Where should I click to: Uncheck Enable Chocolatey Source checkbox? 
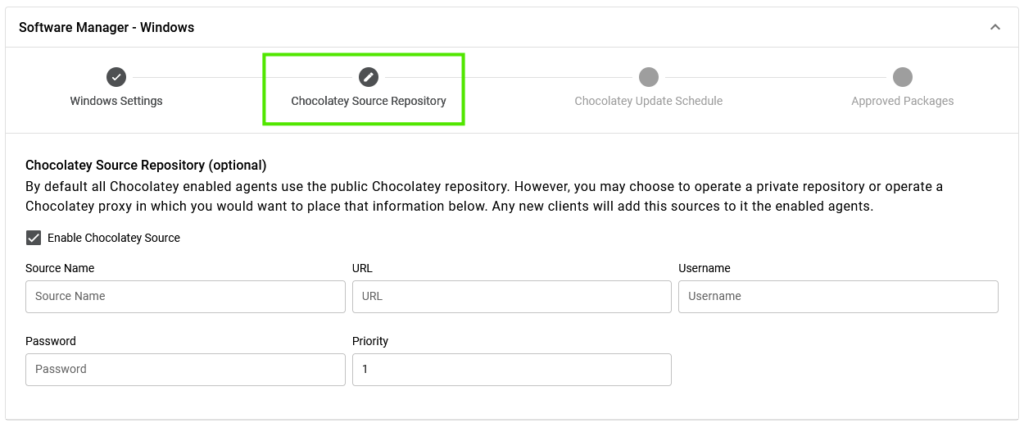click(33, 238)
